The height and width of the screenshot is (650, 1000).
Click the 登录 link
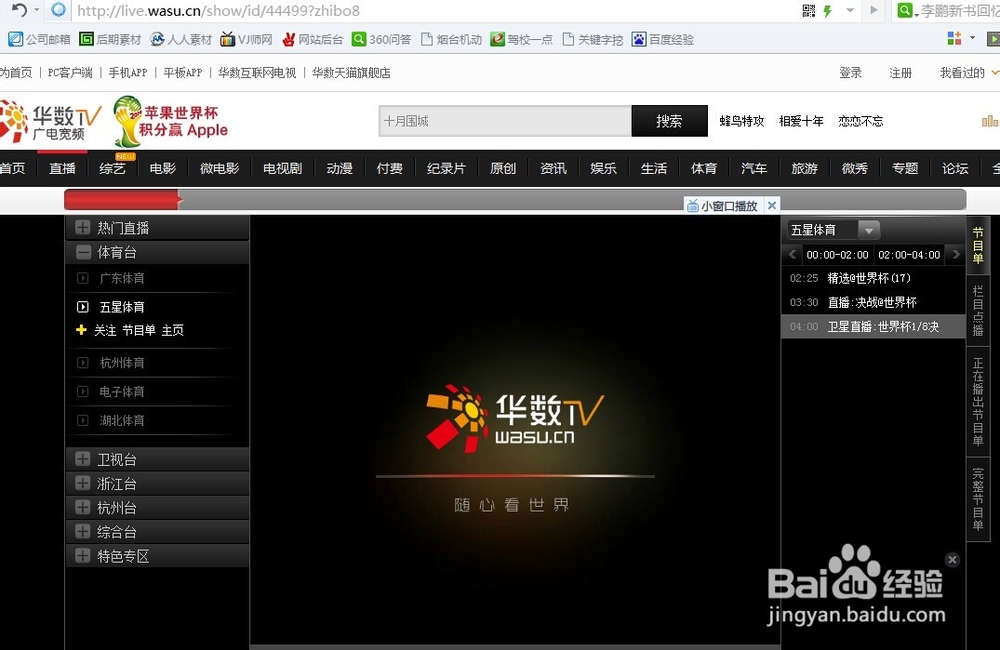click(851, 73)
